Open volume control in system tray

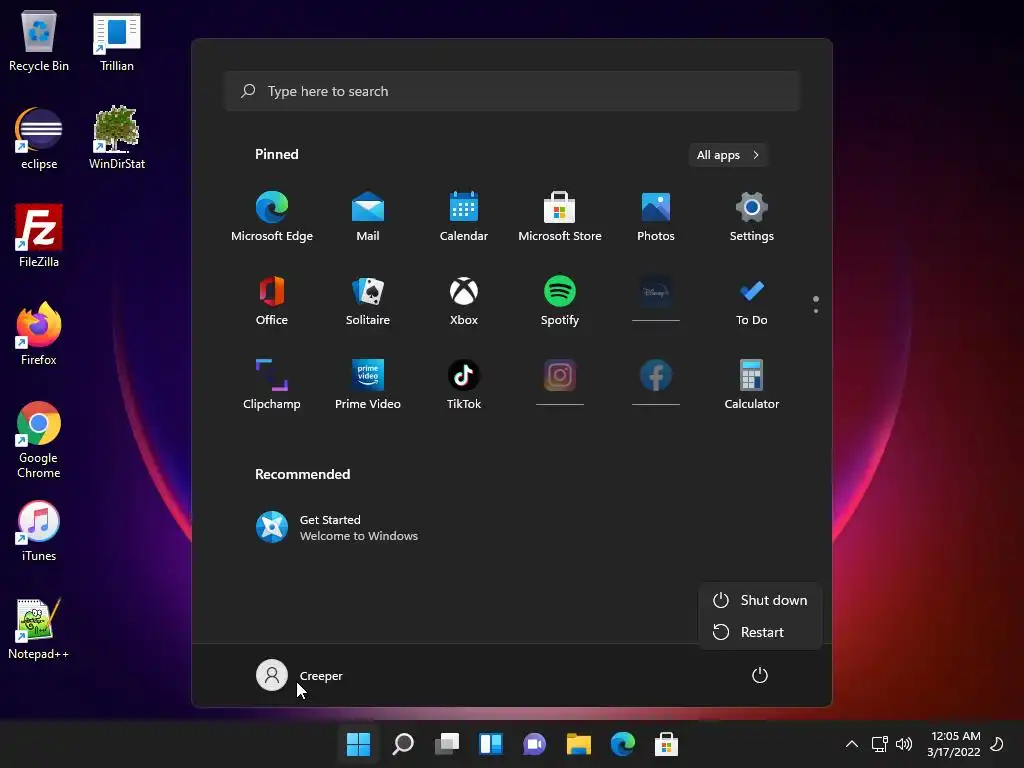904,744
